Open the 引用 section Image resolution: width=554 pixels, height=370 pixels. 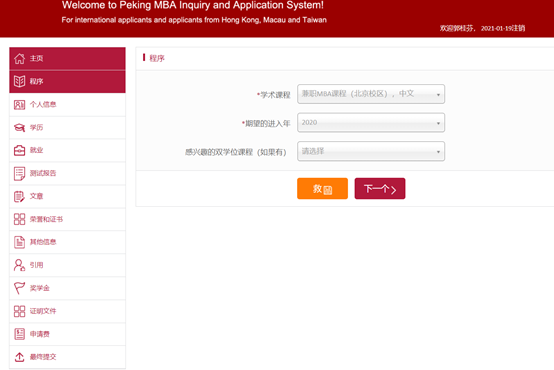[x=67, y=265]
